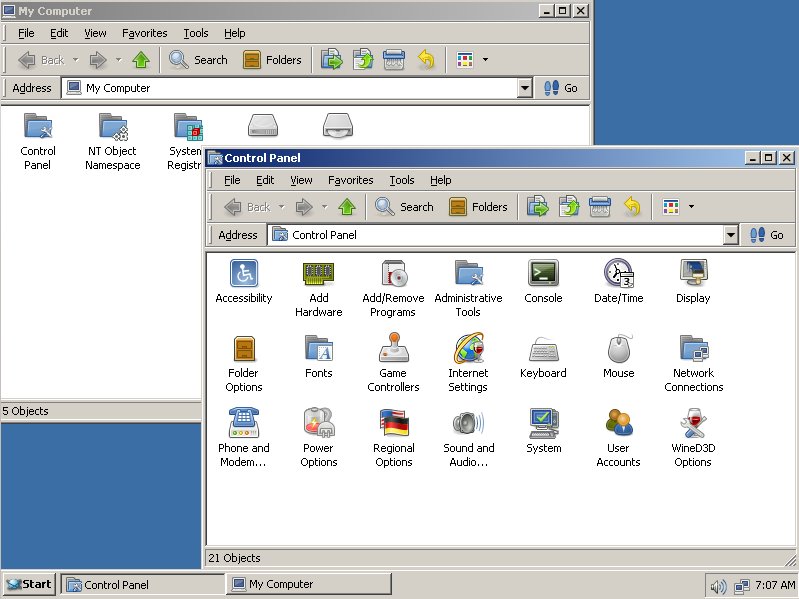Open the Favorites menu in Control Panel
The image size is (799, 599).
pos(350,180)
